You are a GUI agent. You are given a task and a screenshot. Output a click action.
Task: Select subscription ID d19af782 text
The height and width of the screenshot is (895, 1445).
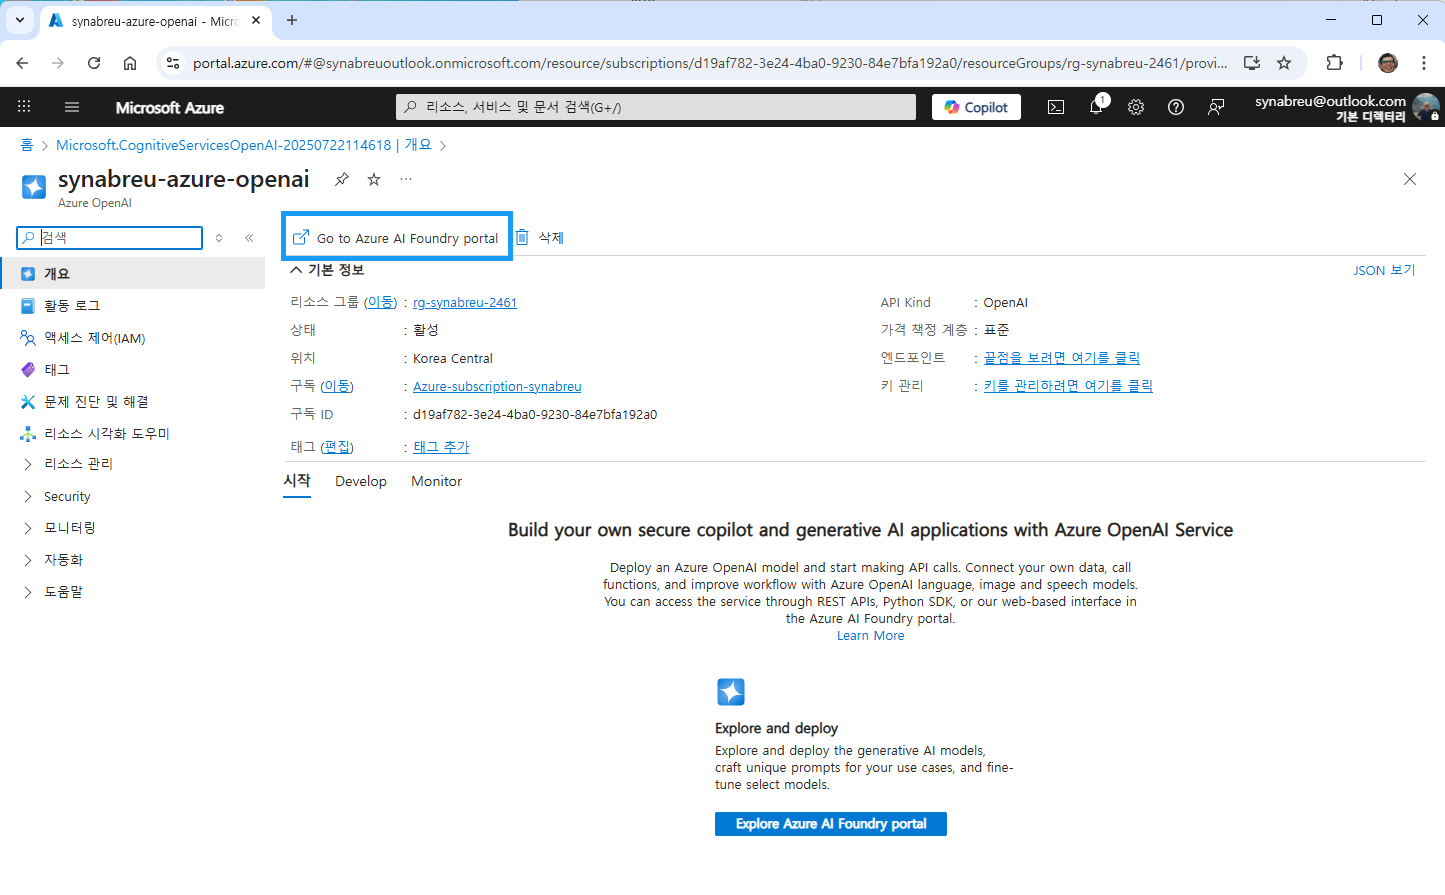pos(535,414)
